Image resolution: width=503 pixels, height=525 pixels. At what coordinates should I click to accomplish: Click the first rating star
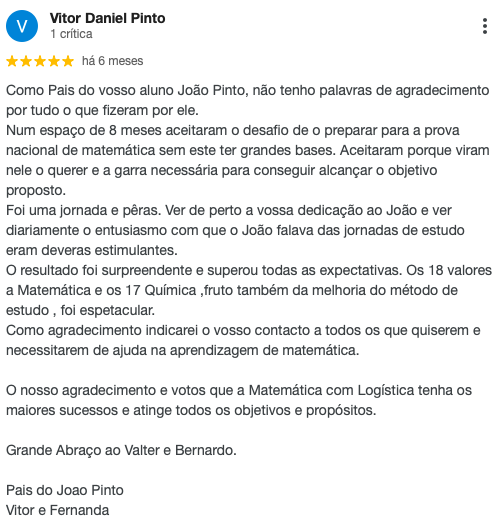point(12,61)
